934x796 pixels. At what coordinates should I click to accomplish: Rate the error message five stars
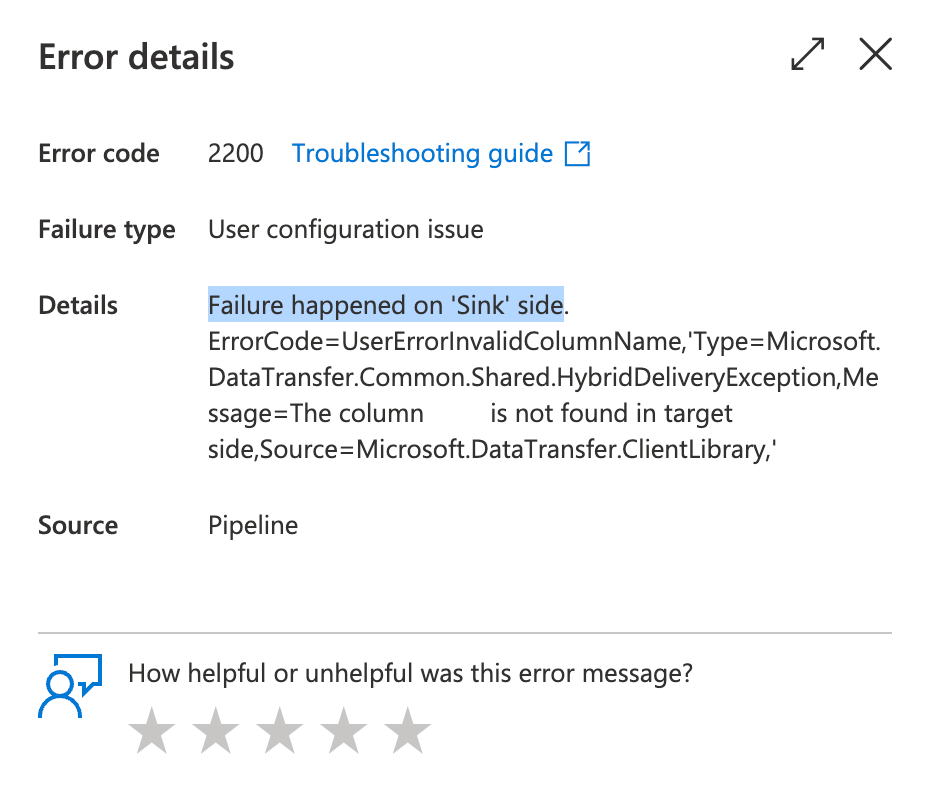(x=407, y=730)
